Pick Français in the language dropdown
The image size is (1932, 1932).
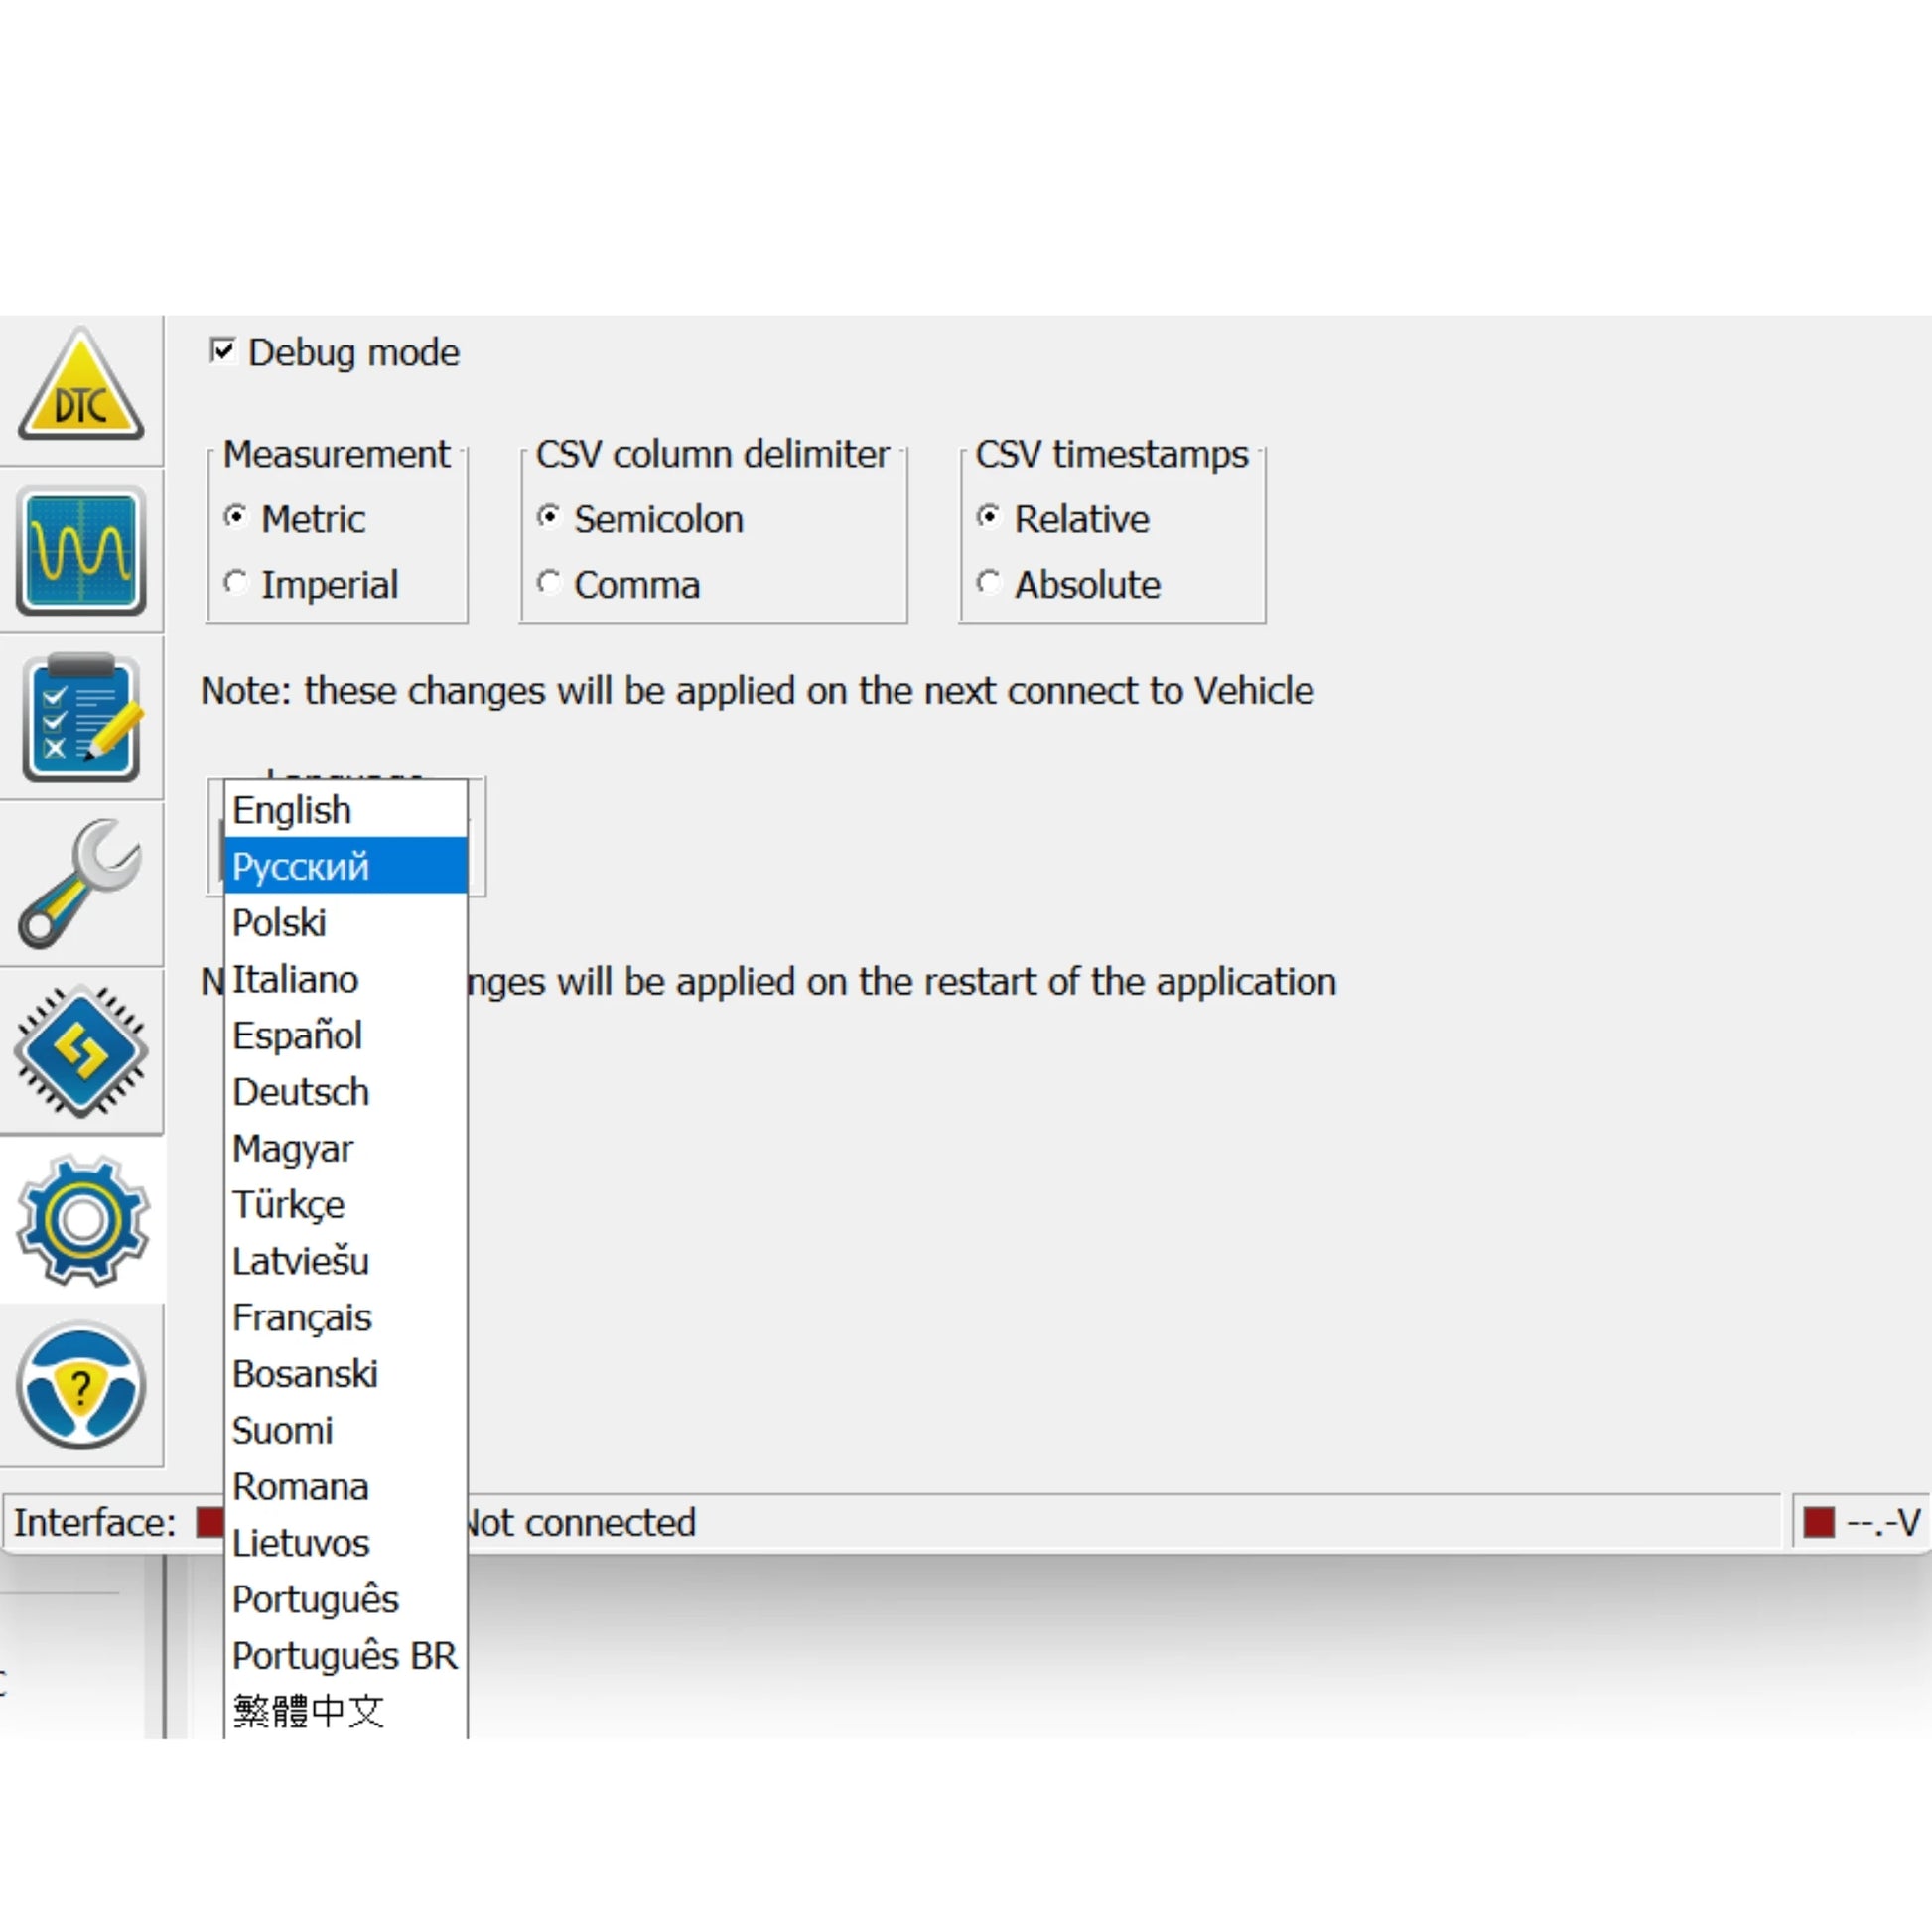click(x=346, y=1318)
